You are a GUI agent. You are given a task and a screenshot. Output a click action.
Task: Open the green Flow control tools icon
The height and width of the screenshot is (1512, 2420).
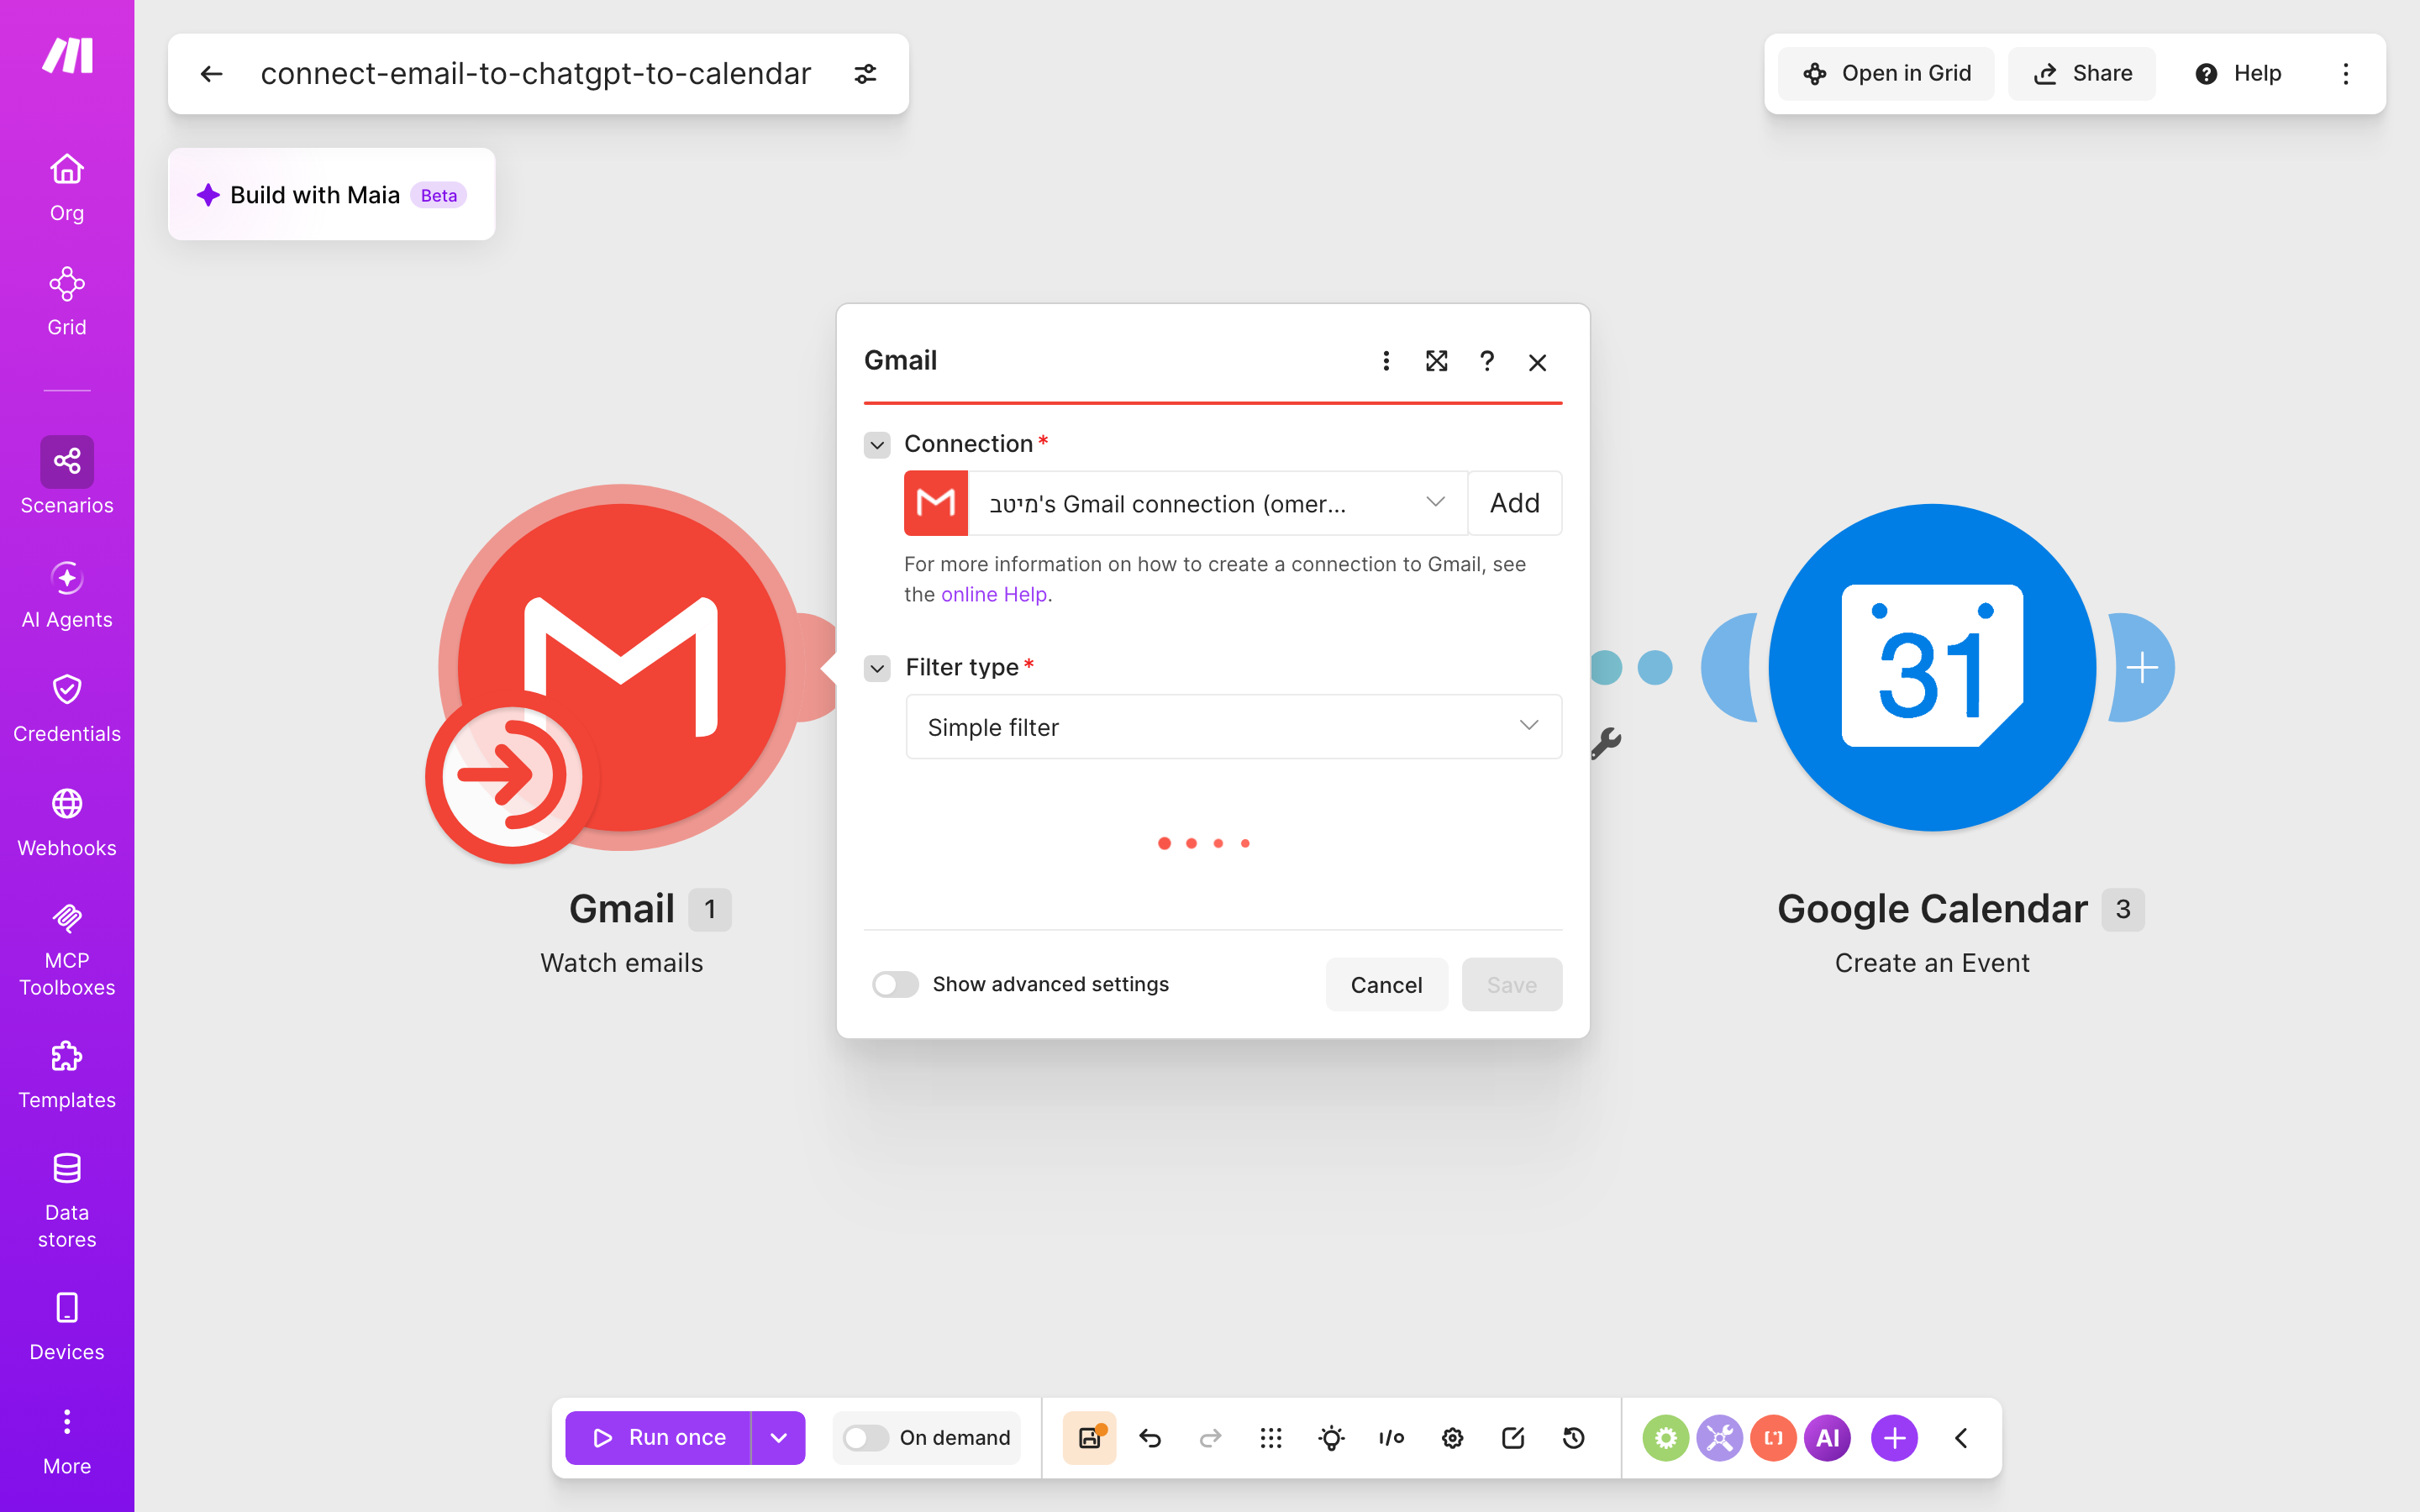click(x=1666, y=1438)
